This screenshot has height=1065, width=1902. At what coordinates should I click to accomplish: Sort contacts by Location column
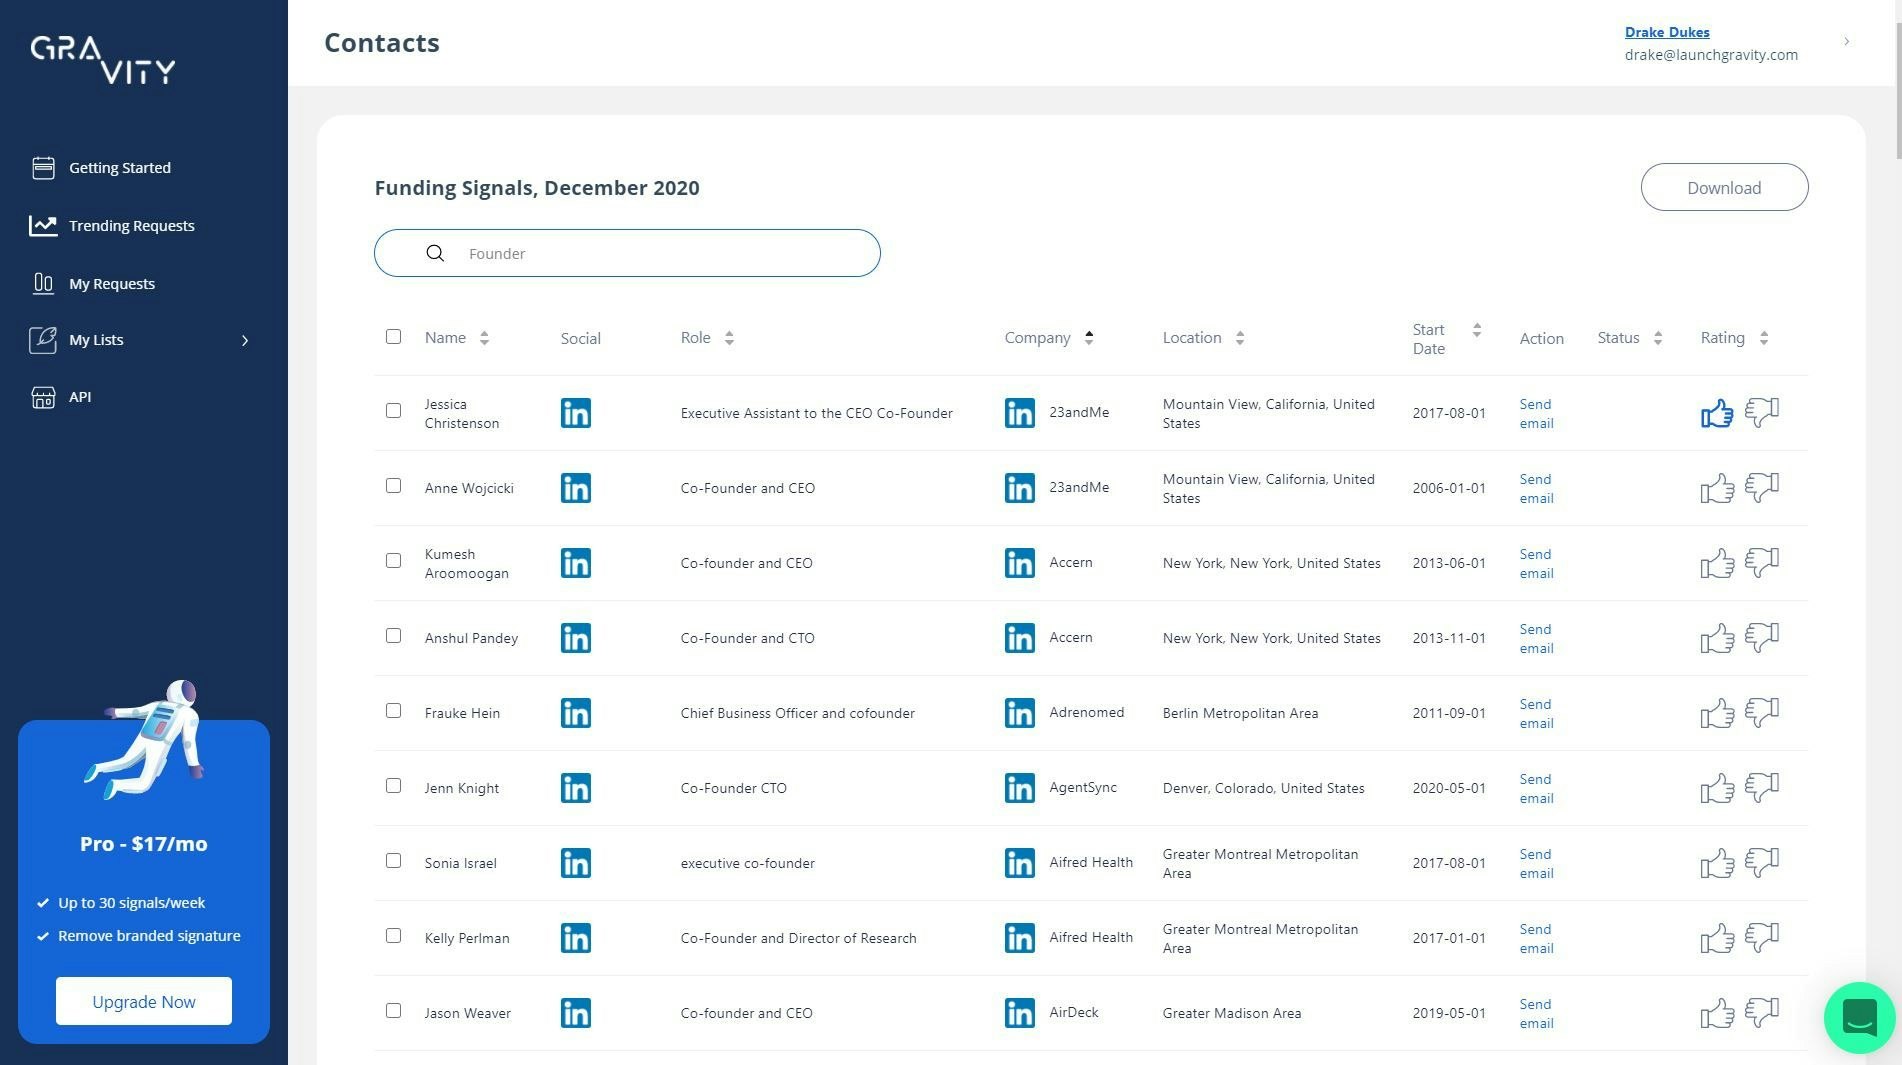click(x=1240, y=338)
